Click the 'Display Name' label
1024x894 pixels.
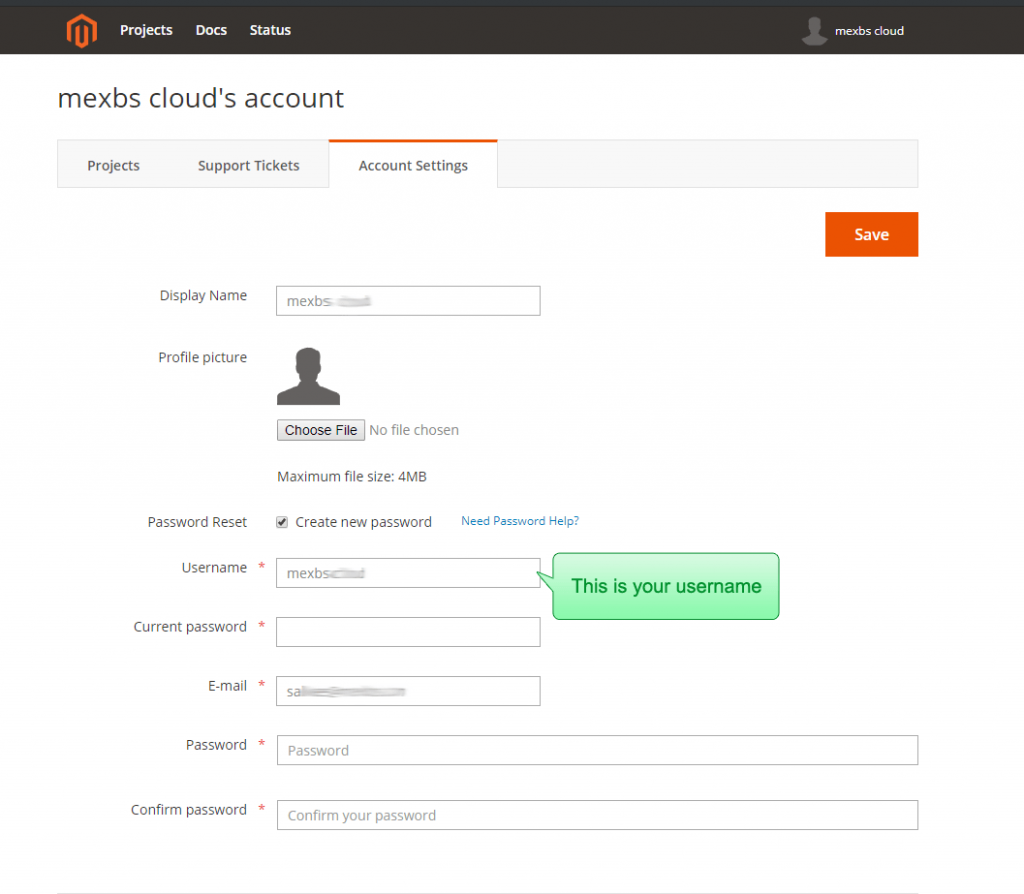[x=203, y=296]
